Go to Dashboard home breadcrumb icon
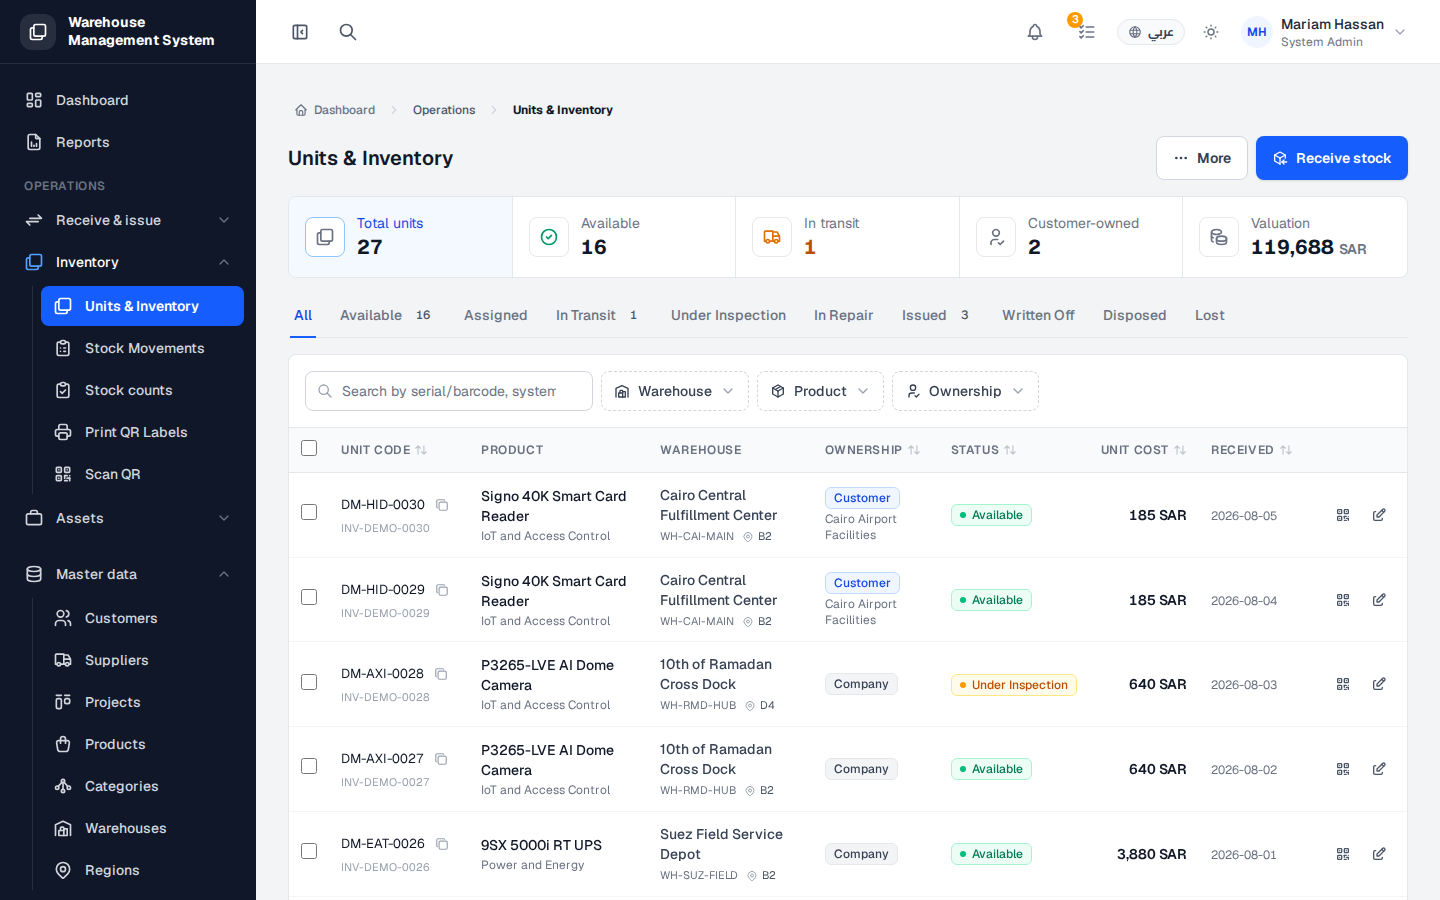 point(301,110)
